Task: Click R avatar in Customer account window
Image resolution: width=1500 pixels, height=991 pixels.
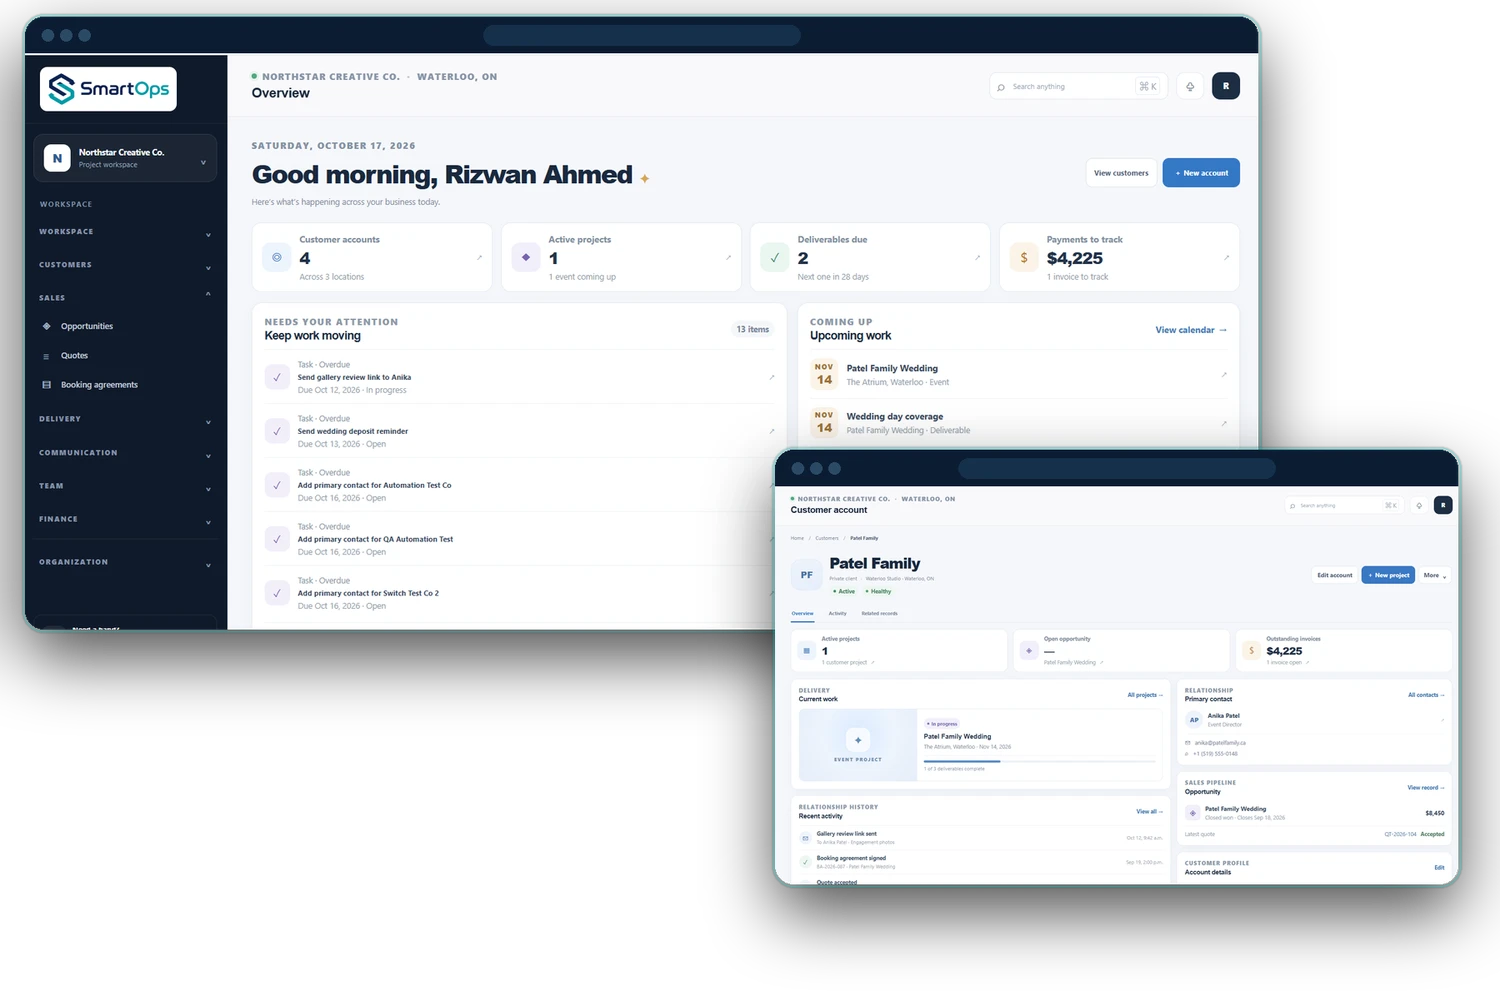Action: (1443, 506)
